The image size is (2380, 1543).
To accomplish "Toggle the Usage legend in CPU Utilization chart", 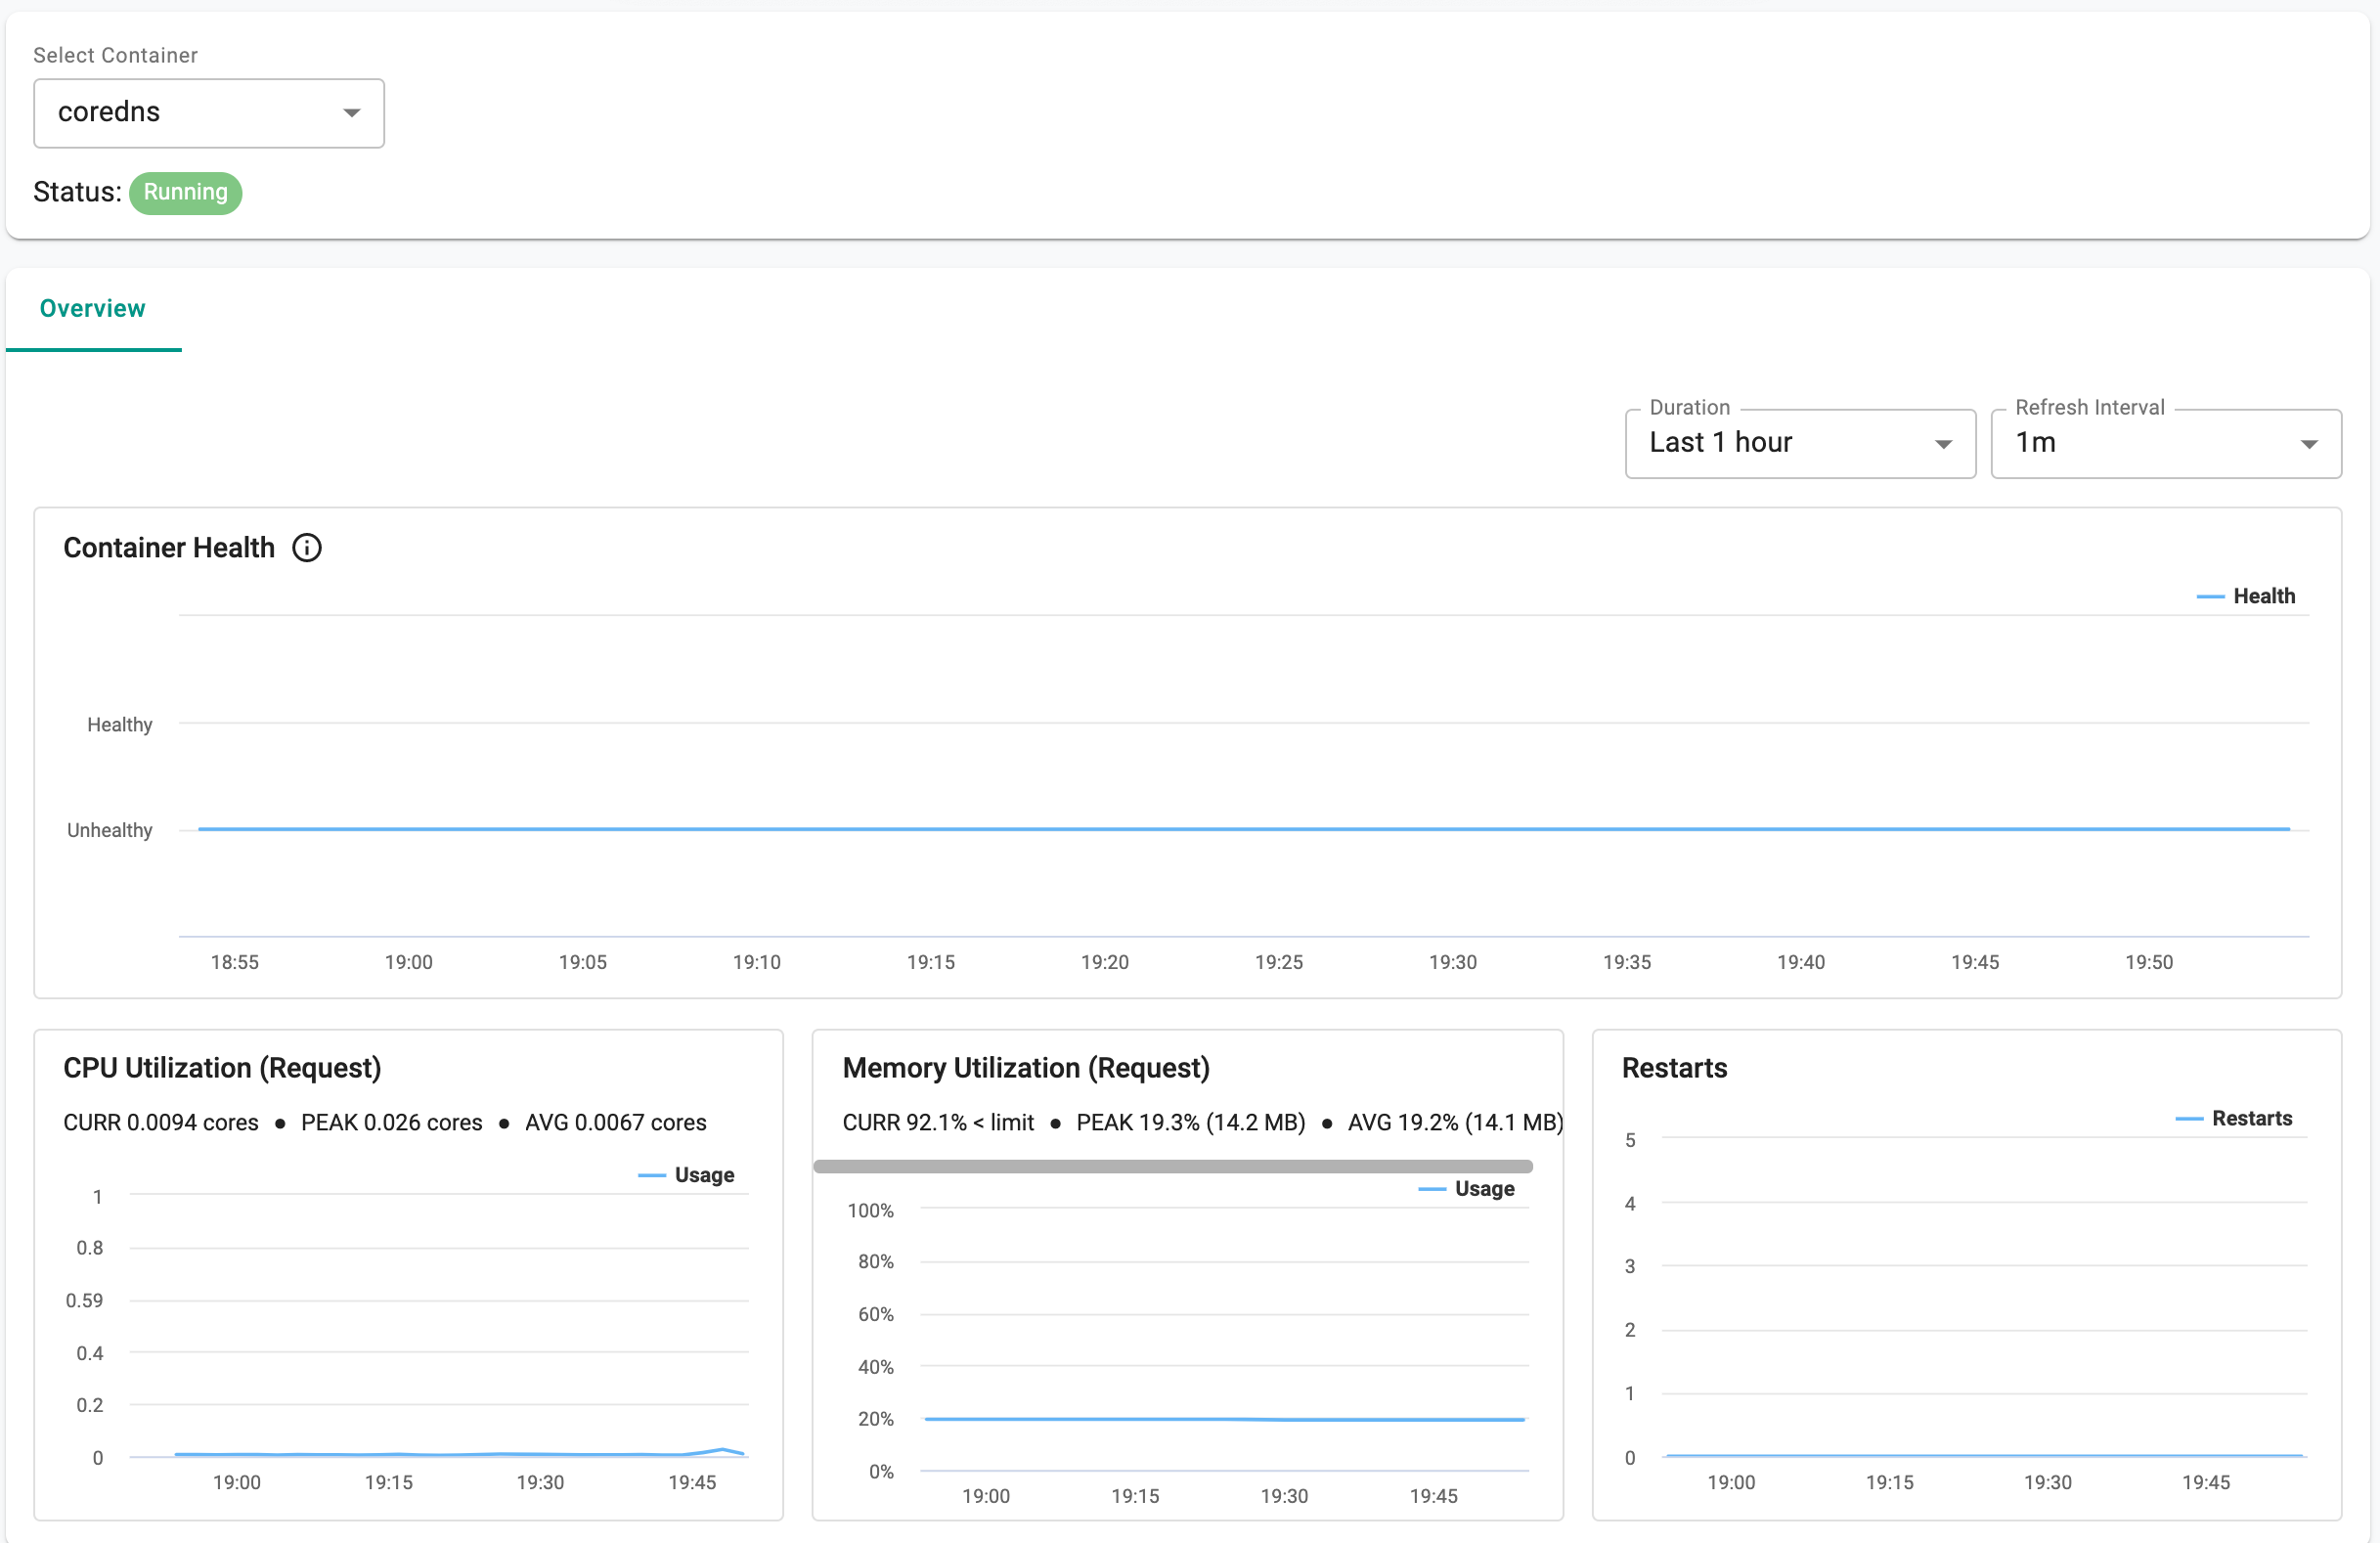I will tap(686, 1175).
